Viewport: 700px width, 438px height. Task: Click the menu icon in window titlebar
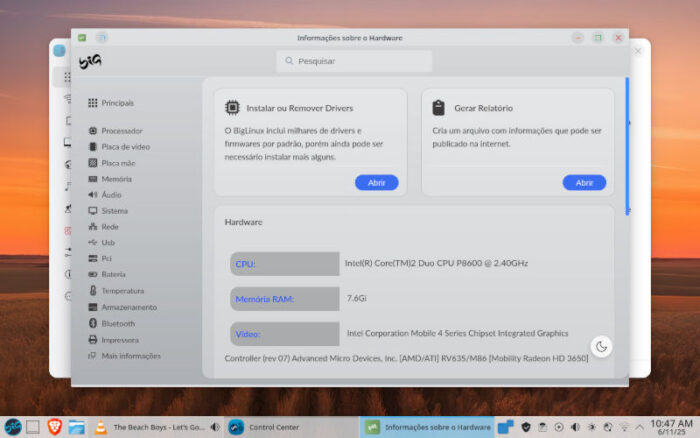(101, 38)
